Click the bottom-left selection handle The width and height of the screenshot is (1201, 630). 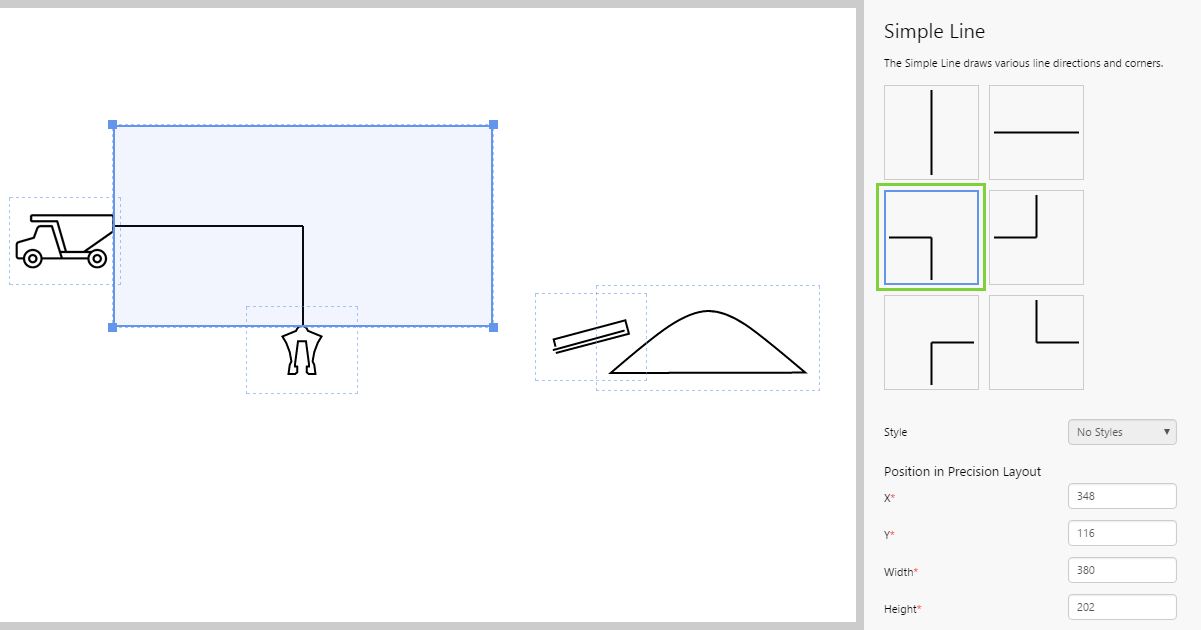tap(112, 327)
